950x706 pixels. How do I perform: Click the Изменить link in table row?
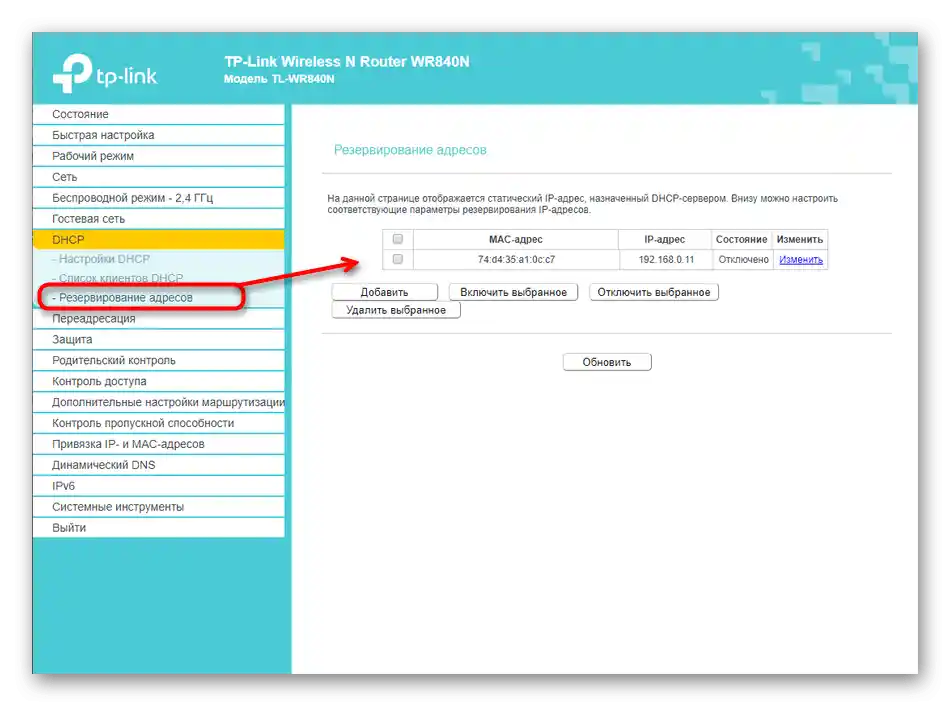[801, 259]
